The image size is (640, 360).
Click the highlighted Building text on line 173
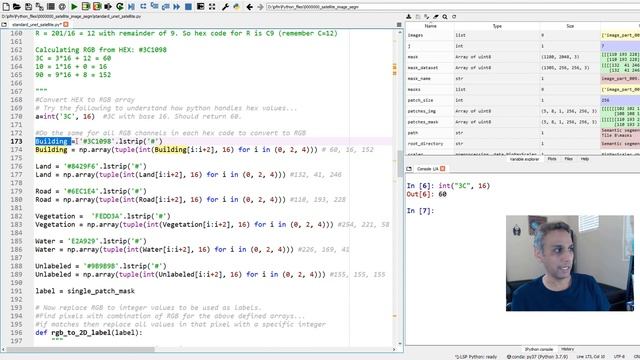pyautogui.click(x=53, y=141)
